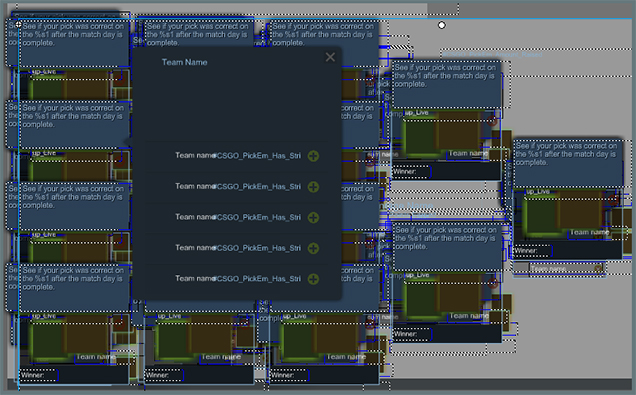This screenshot has width=636, height=395.
Task: Click red circle icon on lower semifinal card
Action: pyautogui.click(x=493, y=283)
